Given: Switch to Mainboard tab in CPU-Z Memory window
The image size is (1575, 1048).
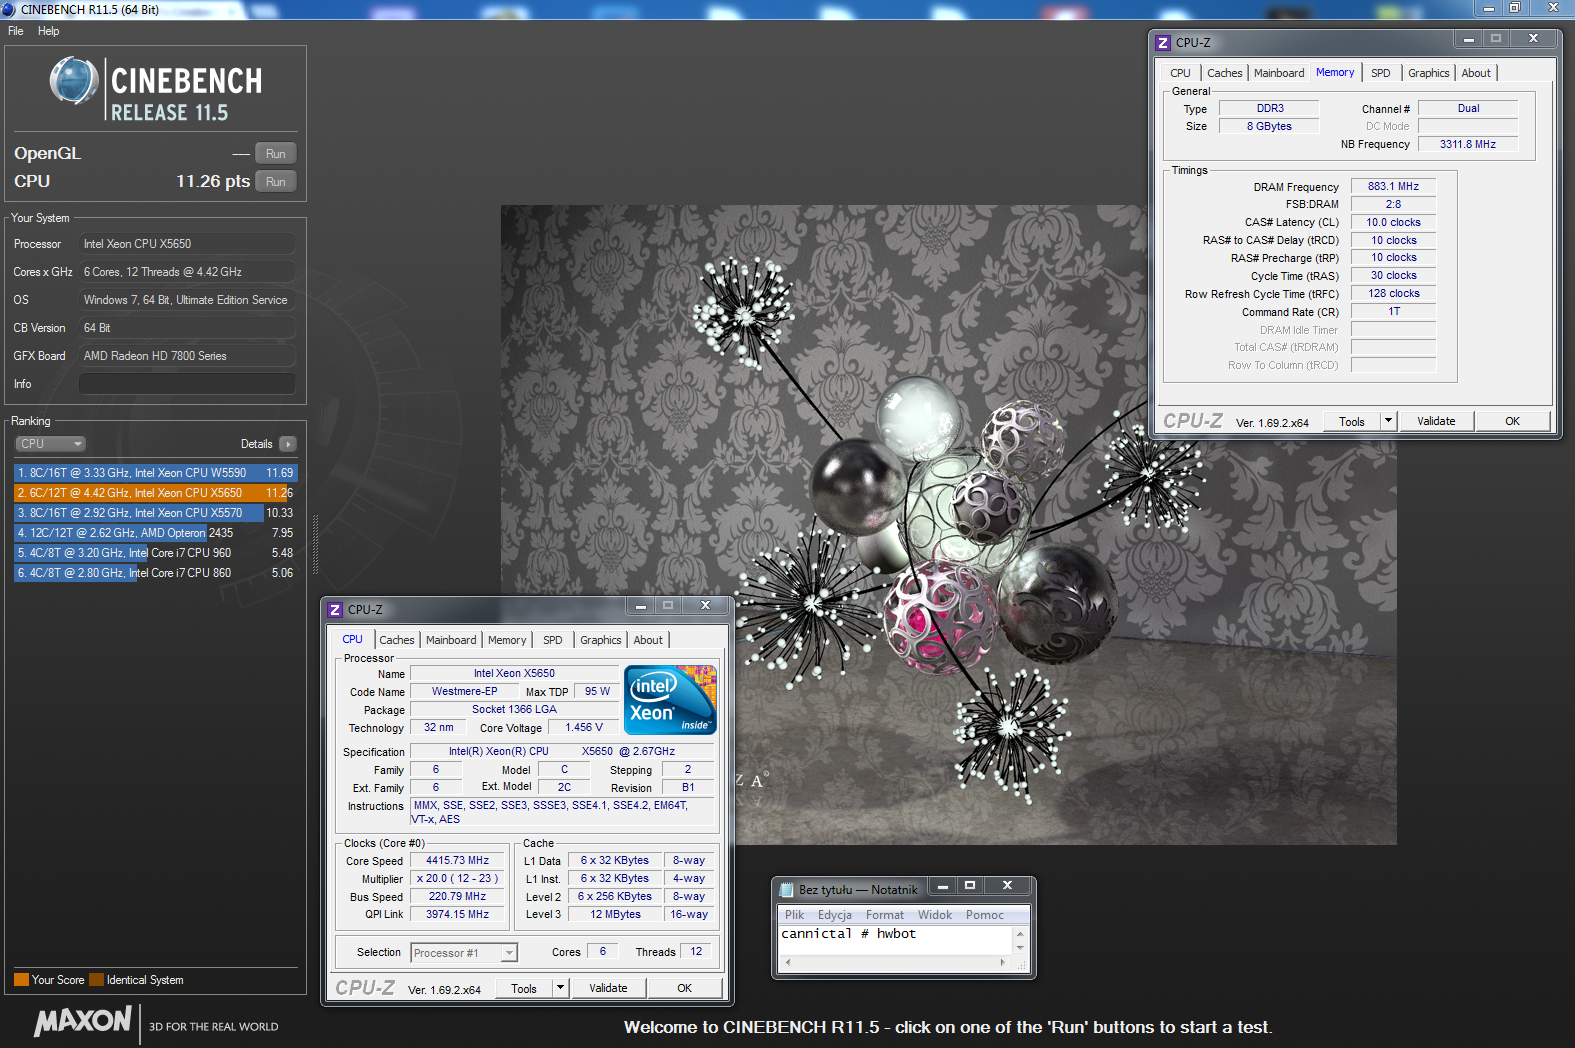Looking at the screenshot, I should tap(1279, 73).
